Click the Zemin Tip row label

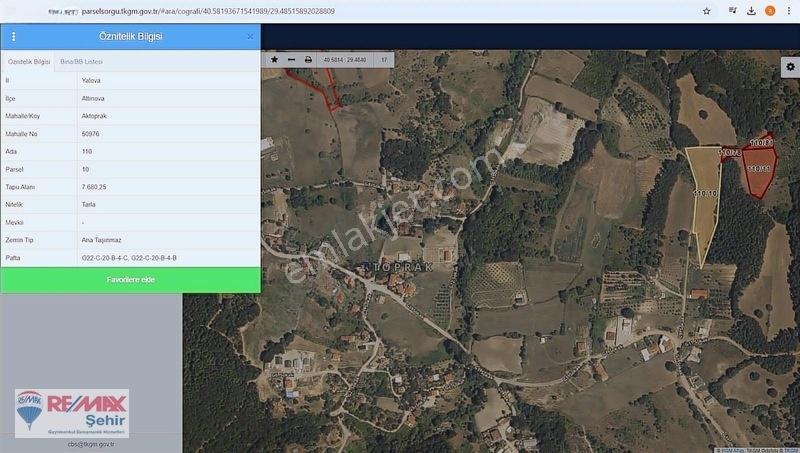tap(18, 240)
